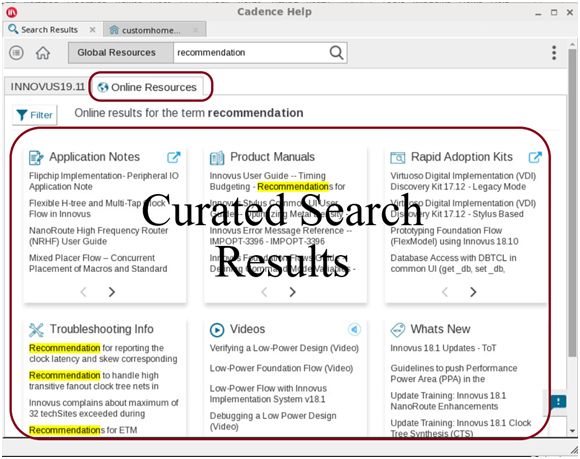Show previous page of Product Manuals
This screenshot has height=459, width=580.
tap(264, 292)
